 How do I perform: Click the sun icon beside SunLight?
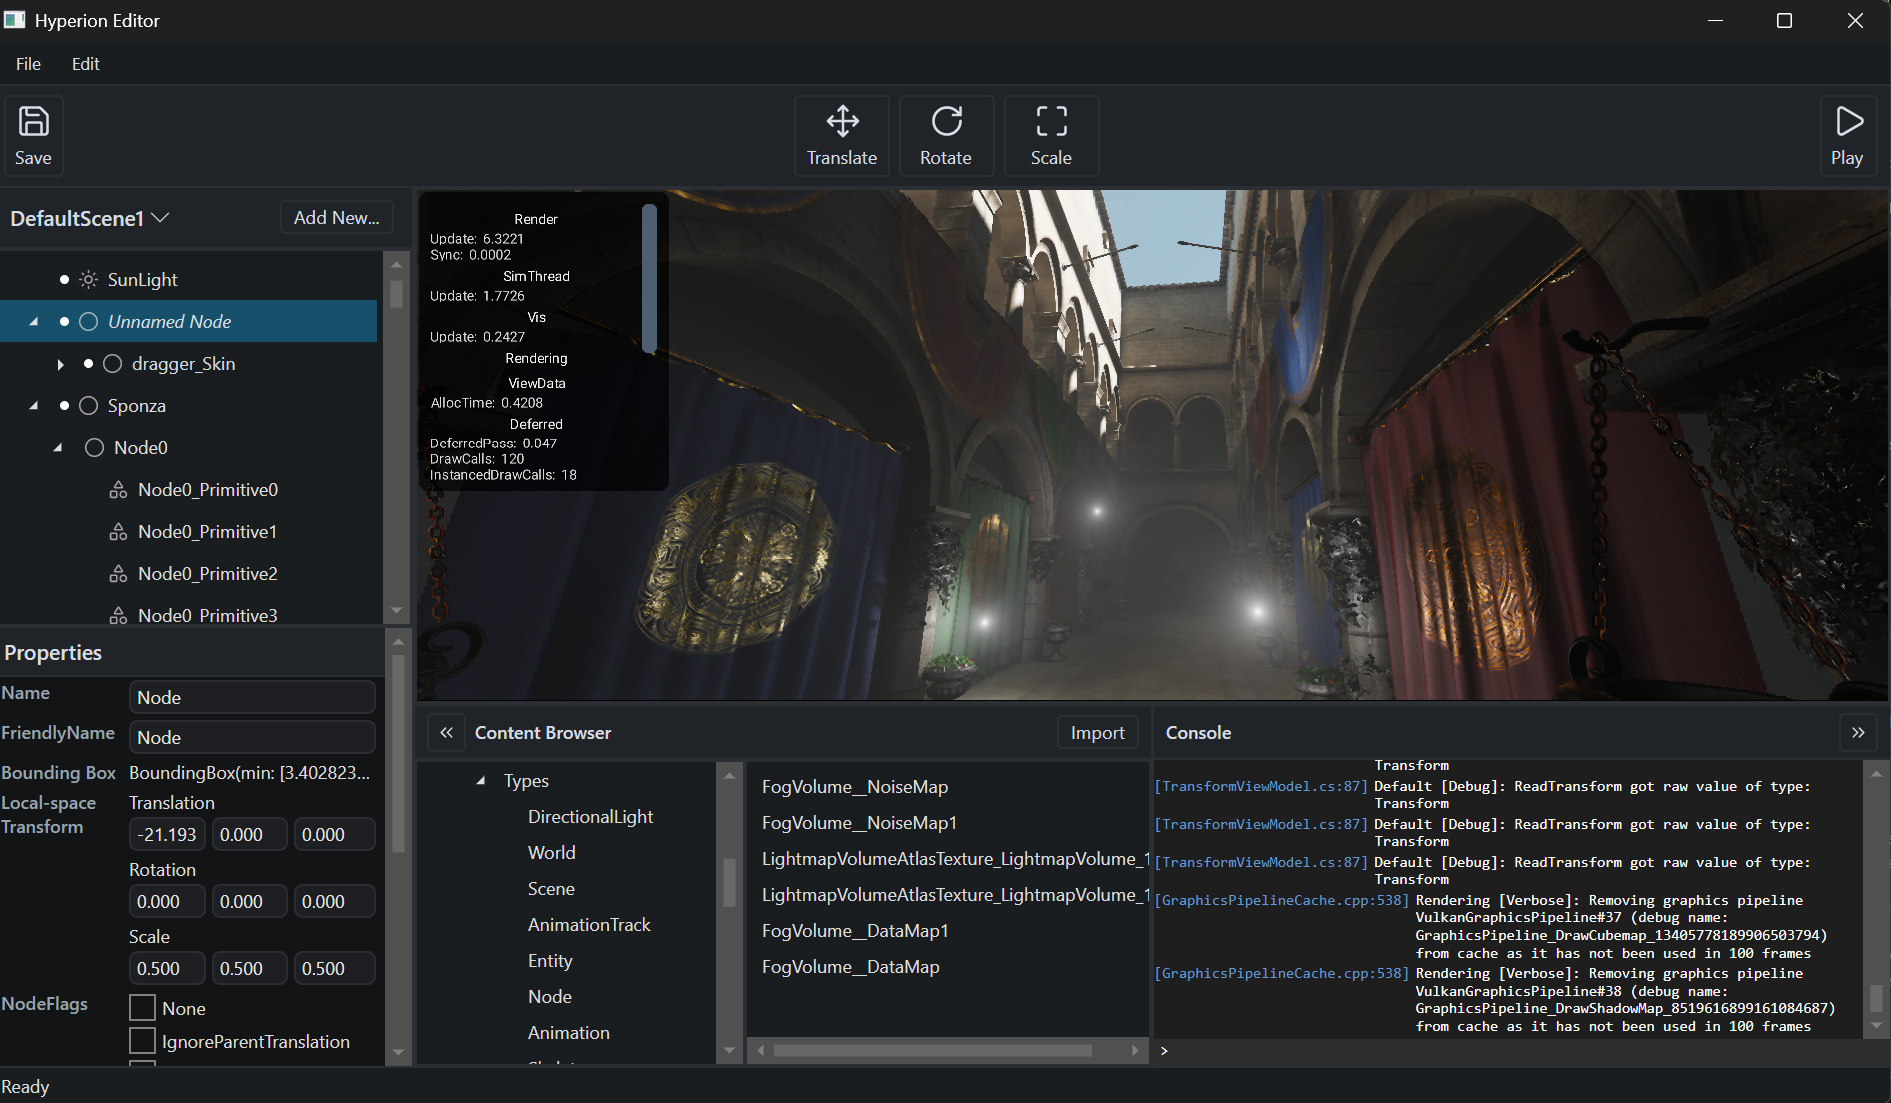89,280
